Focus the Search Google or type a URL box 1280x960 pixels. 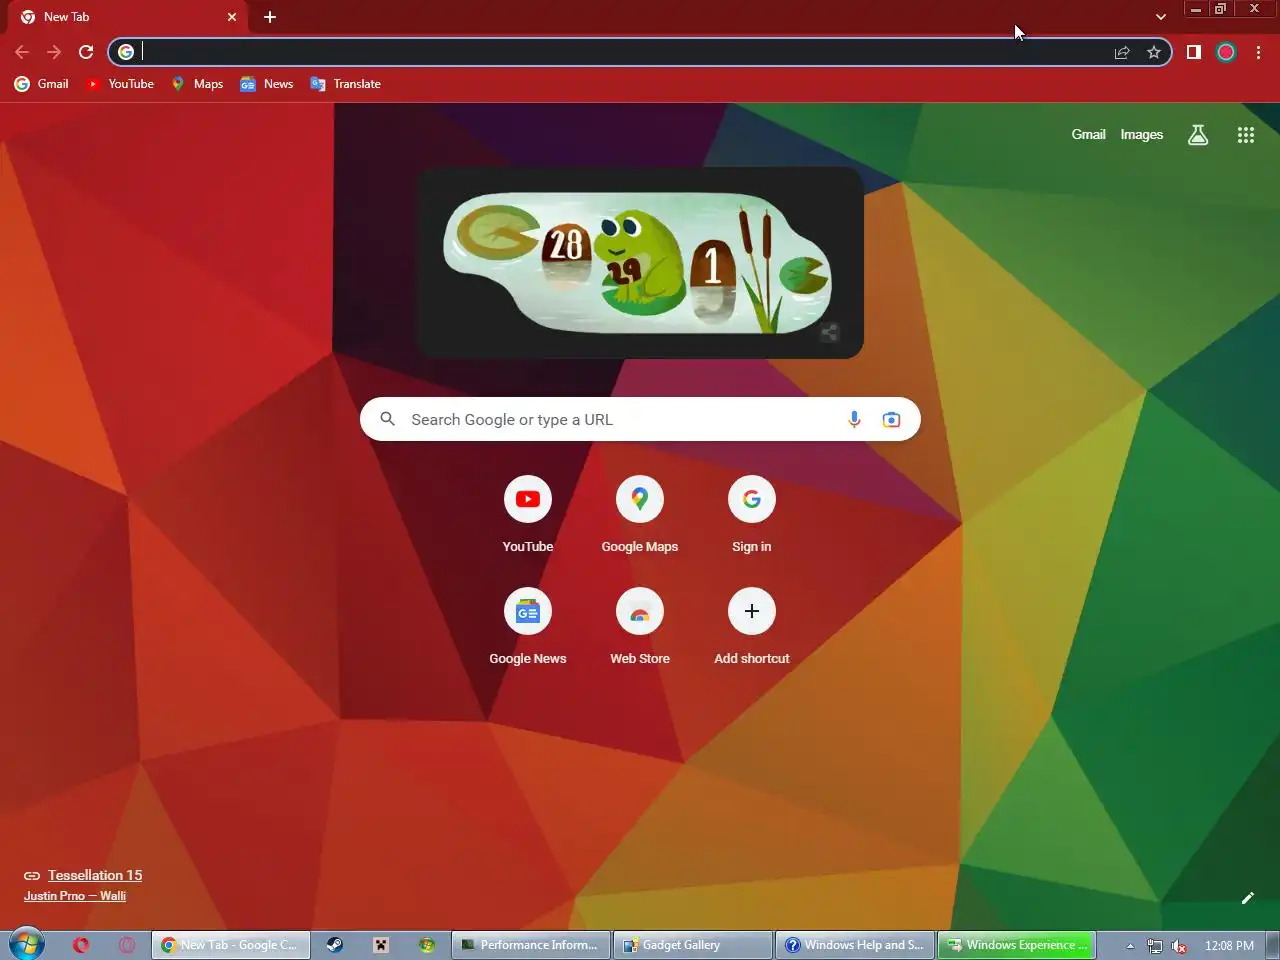click(x=640, y=420)
